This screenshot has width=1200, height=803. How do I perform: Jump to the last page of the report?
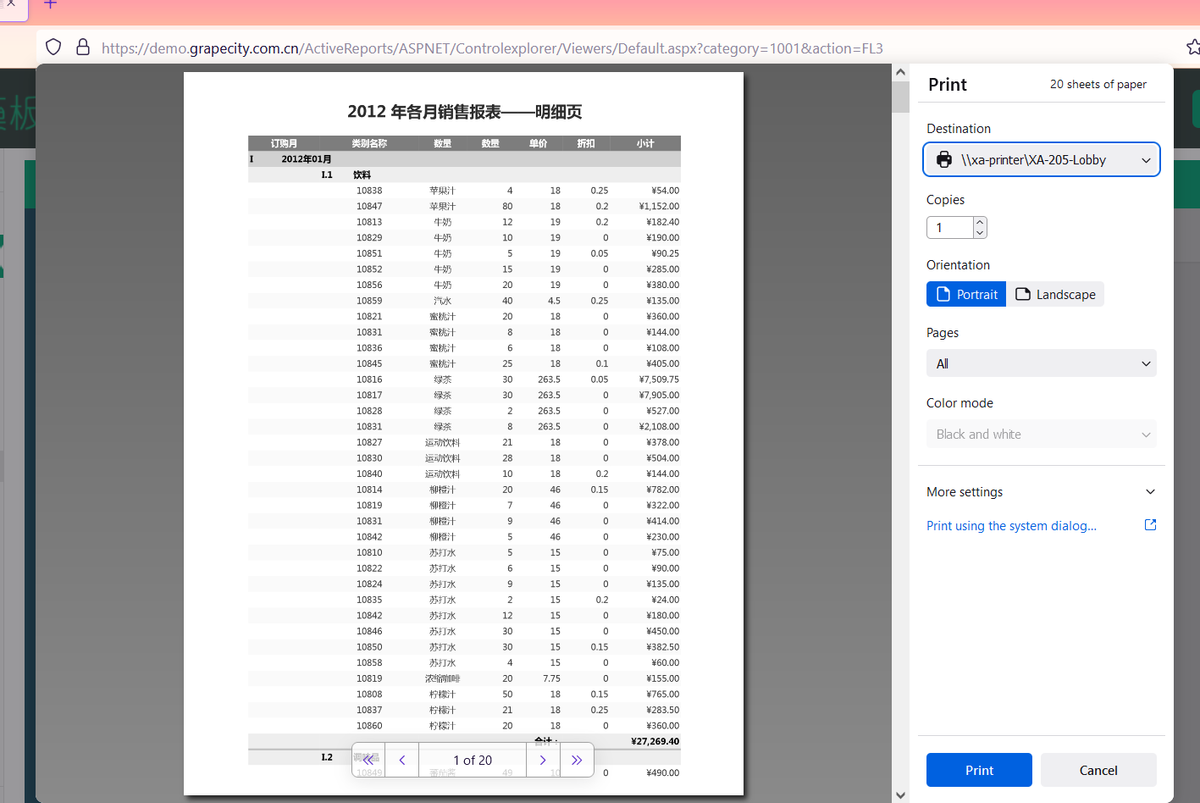pyautogui.click(x=577, y=760)
